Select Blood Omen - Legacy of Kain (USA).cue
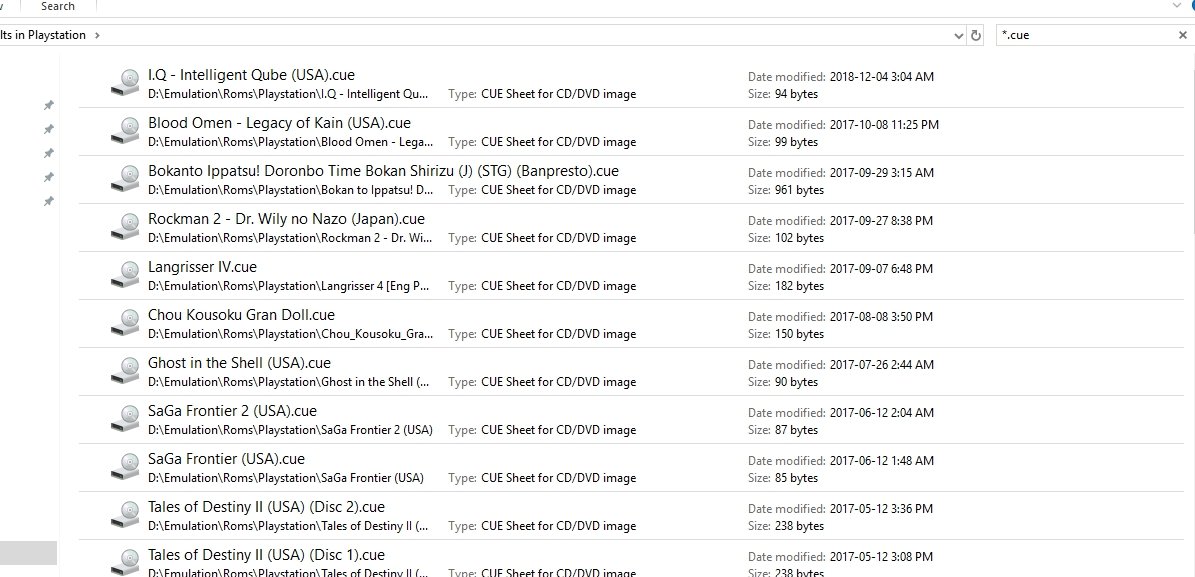Image resolution: width=1195 pixels, height=577 pixels. (x=280, y=123)
